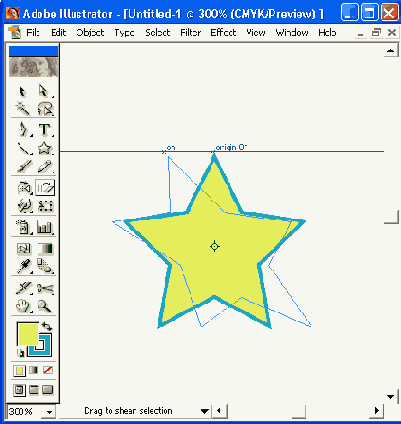Screen dimensions: 401x424
Task: Activate the Scissors tool
Action: click(44, 288)
